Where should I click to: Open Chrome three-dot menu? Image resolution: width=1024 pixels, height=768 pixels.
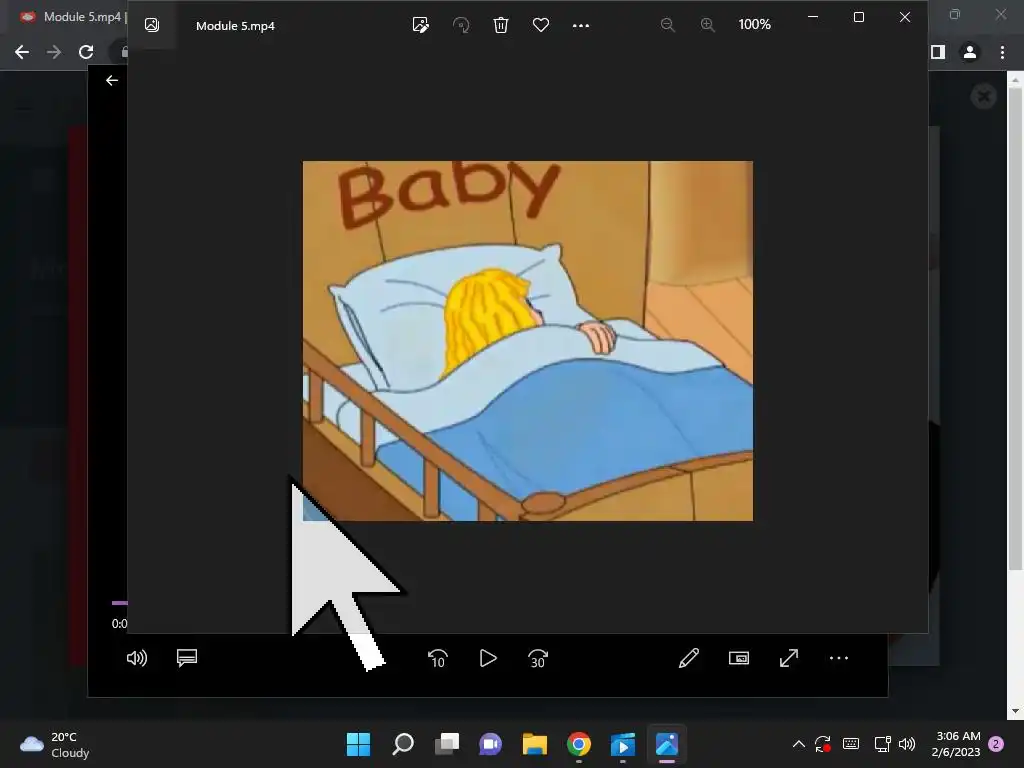coord(1002,52)
